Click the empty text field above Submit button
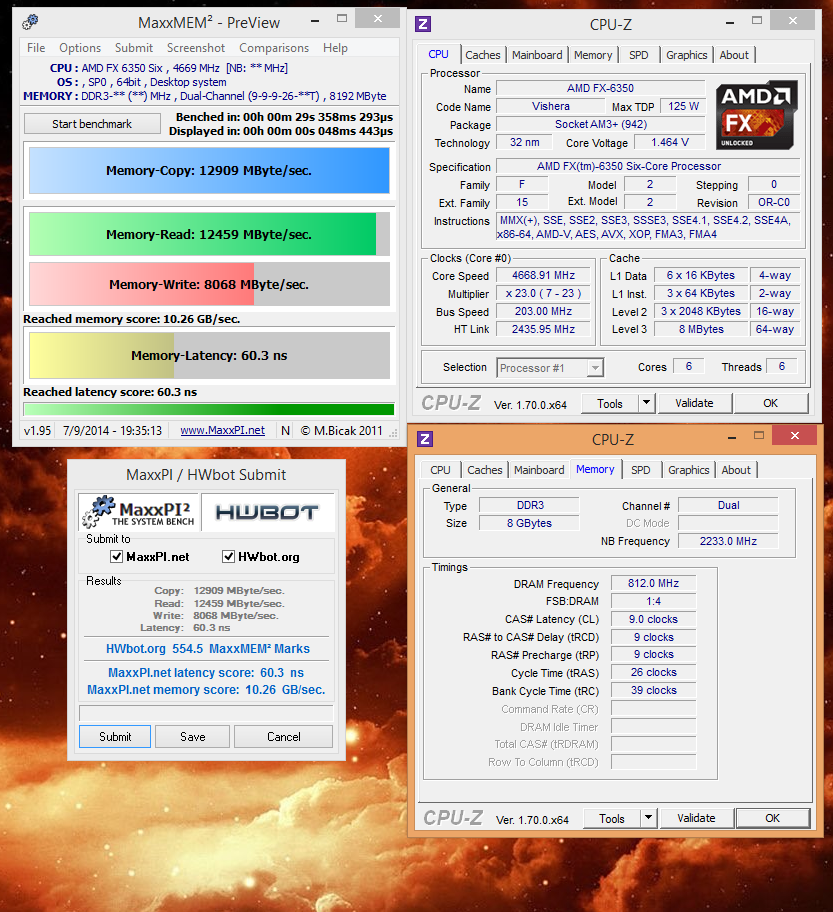This screenshot has width=833, height=912. tap(206, 713)
